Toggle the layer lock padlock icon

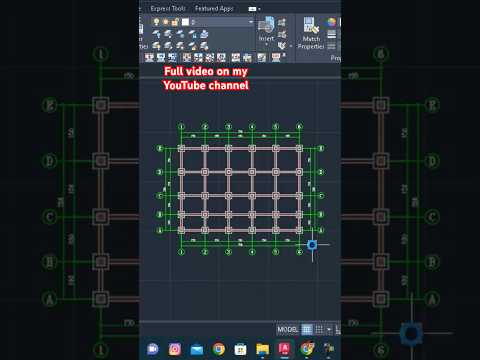[x=175, y=22]
